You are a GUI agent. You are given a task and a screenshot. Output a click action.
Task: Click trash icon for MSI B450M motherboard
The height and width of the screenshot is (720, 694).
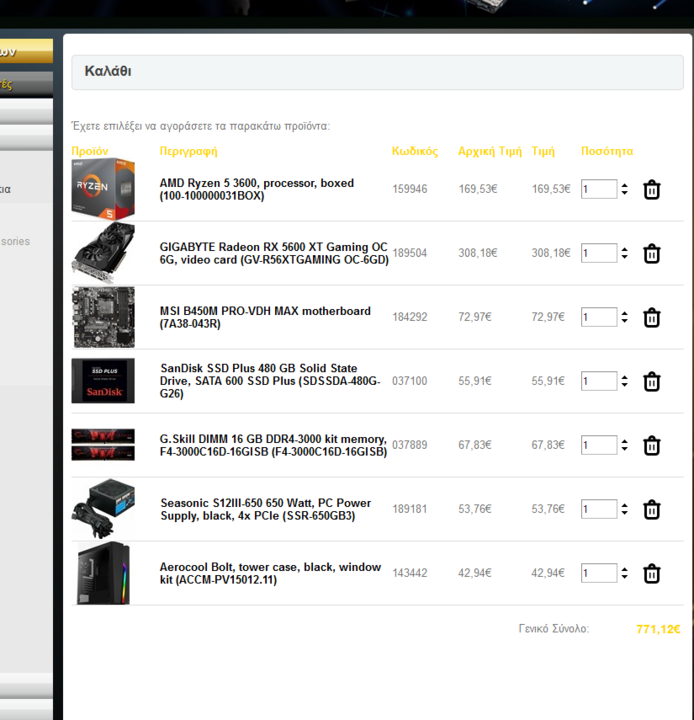click(x=651, y=317)
